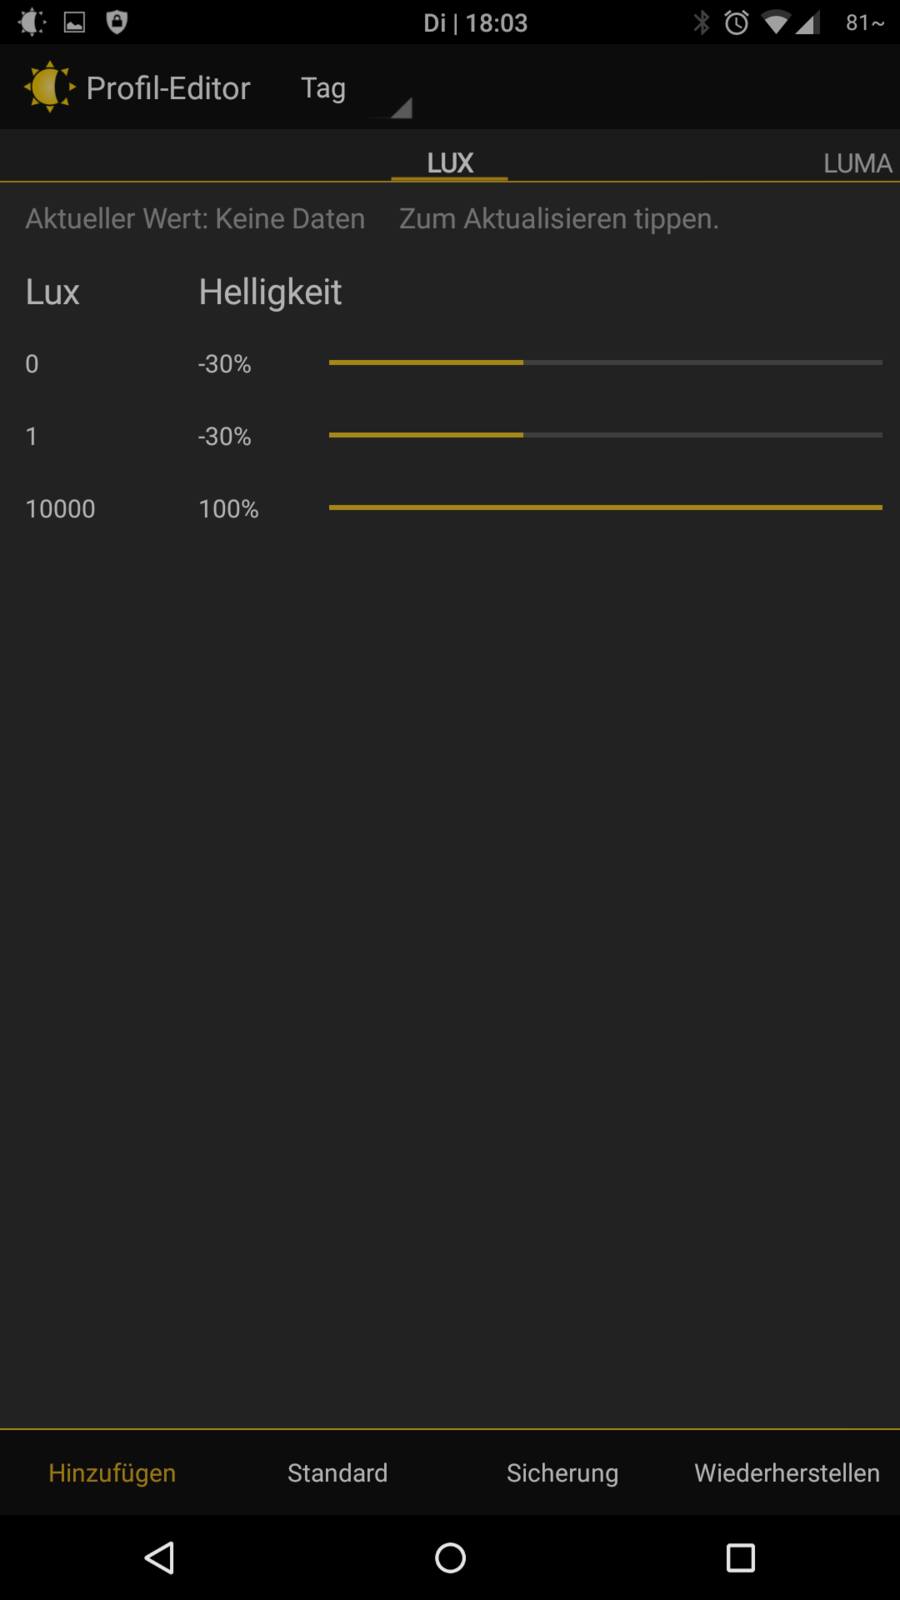Tap Hinzufügen to add an entry

click(x=112, y=1472)
